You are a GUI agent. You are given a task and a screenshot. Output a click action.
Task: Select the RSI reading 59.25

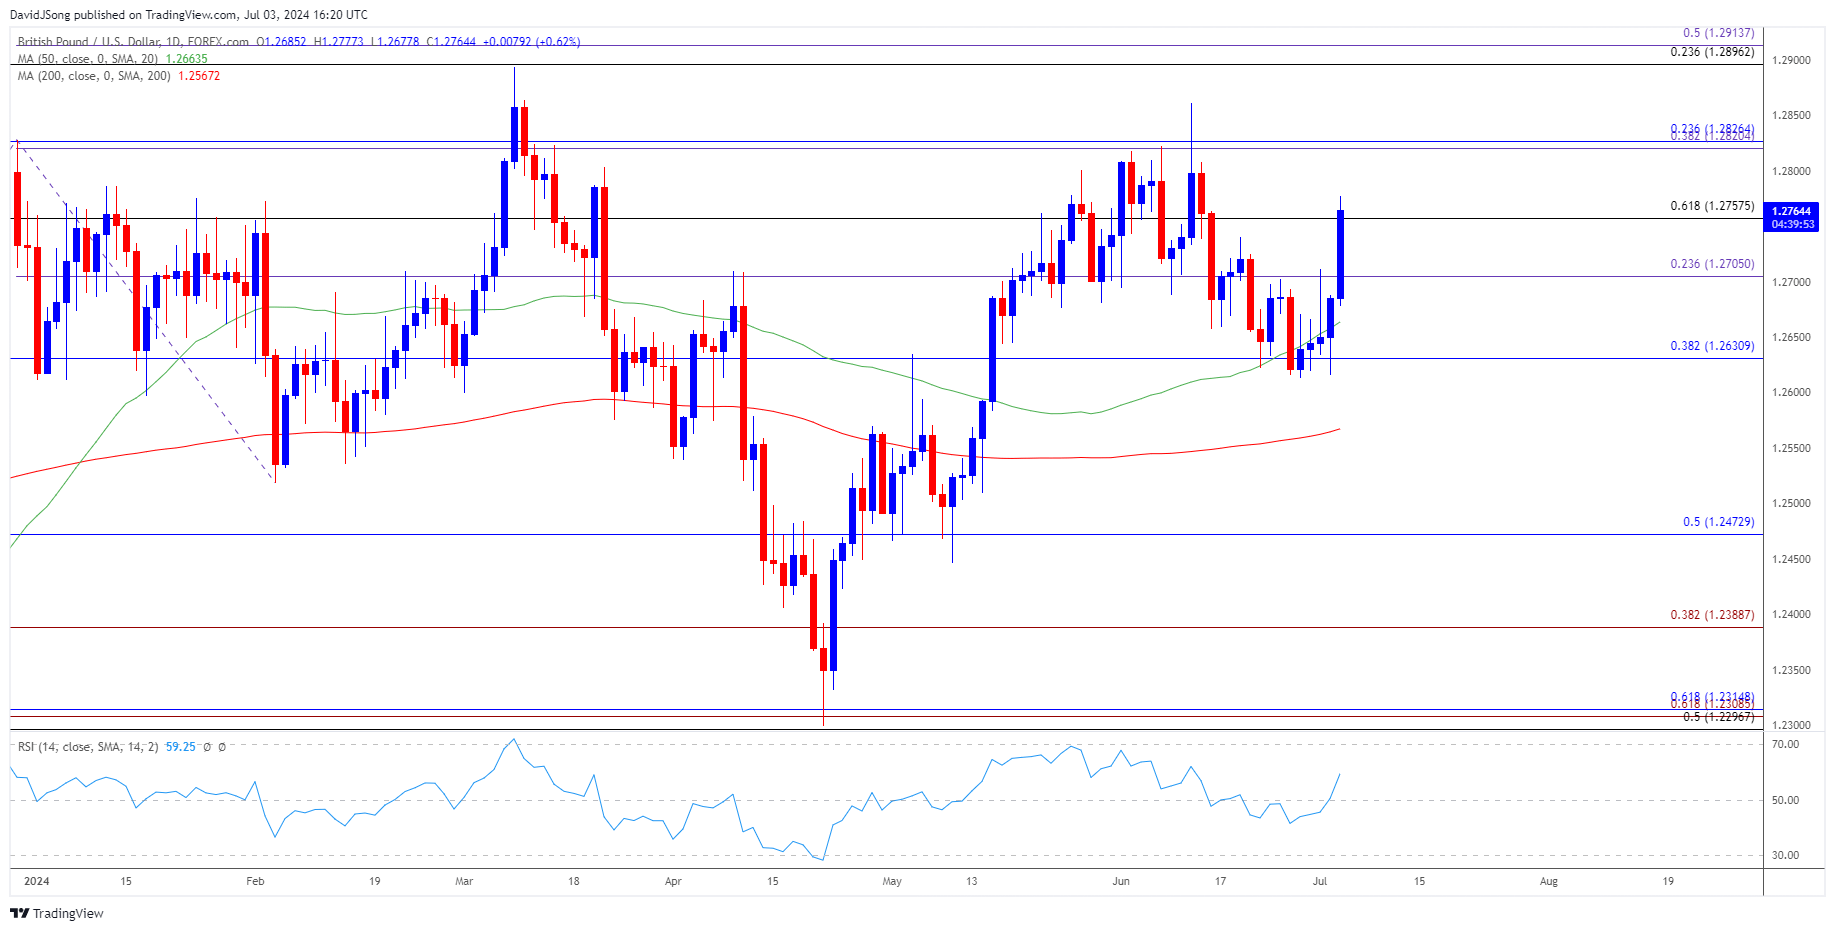pyautogui.click(x=180, y=747)
